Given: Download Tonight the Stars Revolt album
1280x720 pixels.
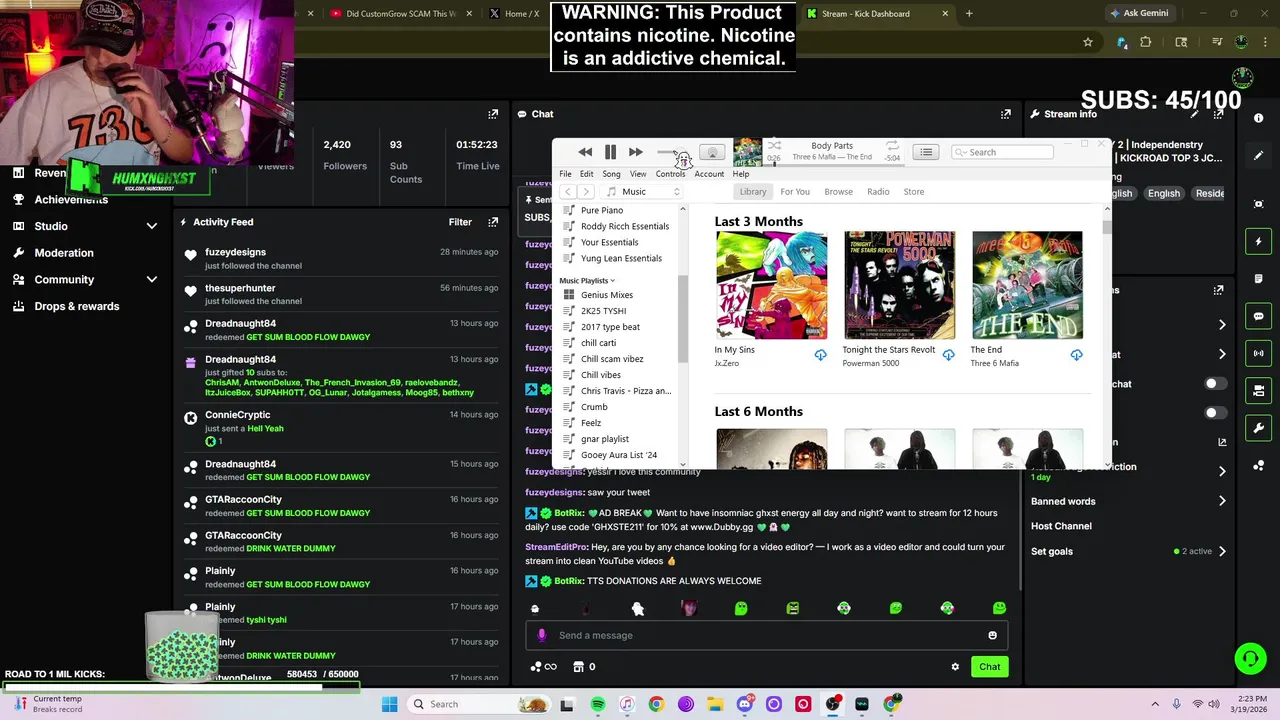Looking at the screenshot, I should tap(948, 355).
